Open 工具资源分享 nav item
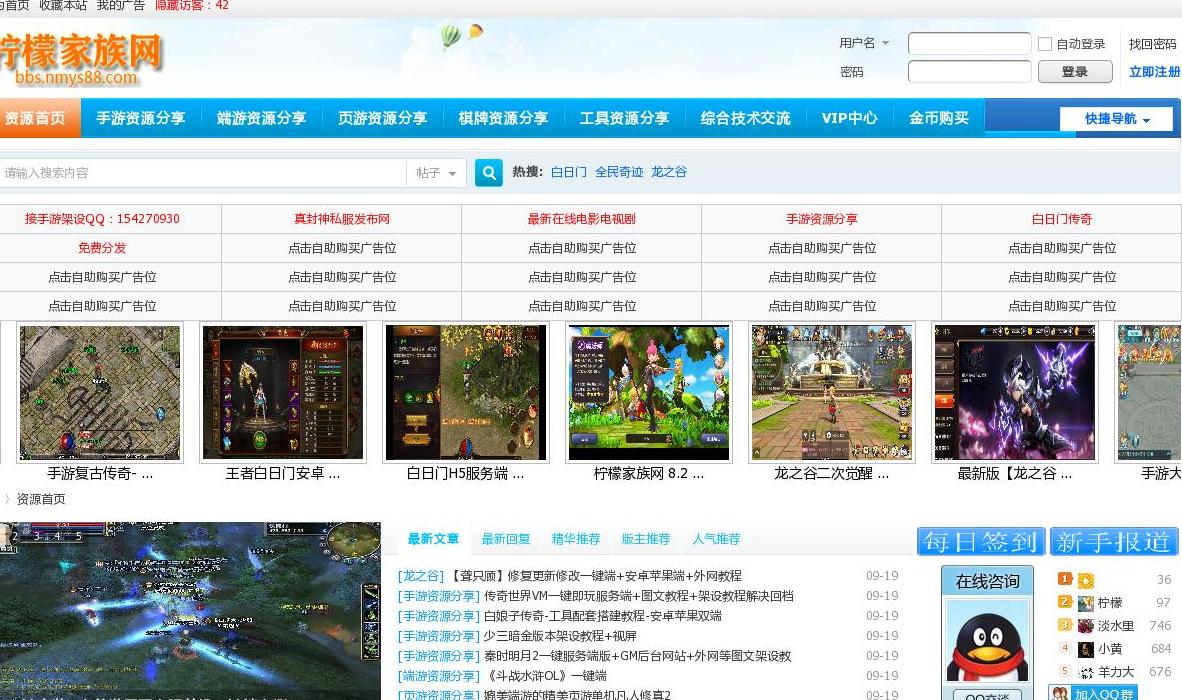The width and height of the screenshot is (1182, 700). 624,118
